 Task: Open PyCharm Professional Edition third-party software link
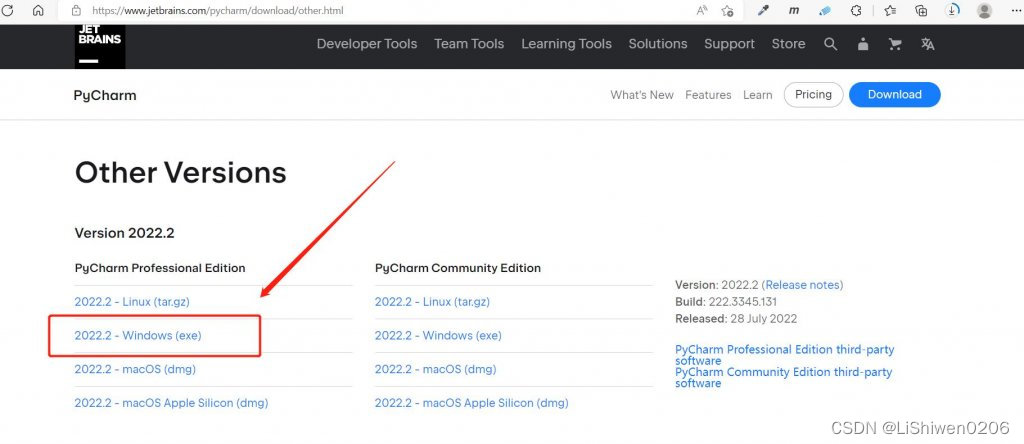coord(784,355)
